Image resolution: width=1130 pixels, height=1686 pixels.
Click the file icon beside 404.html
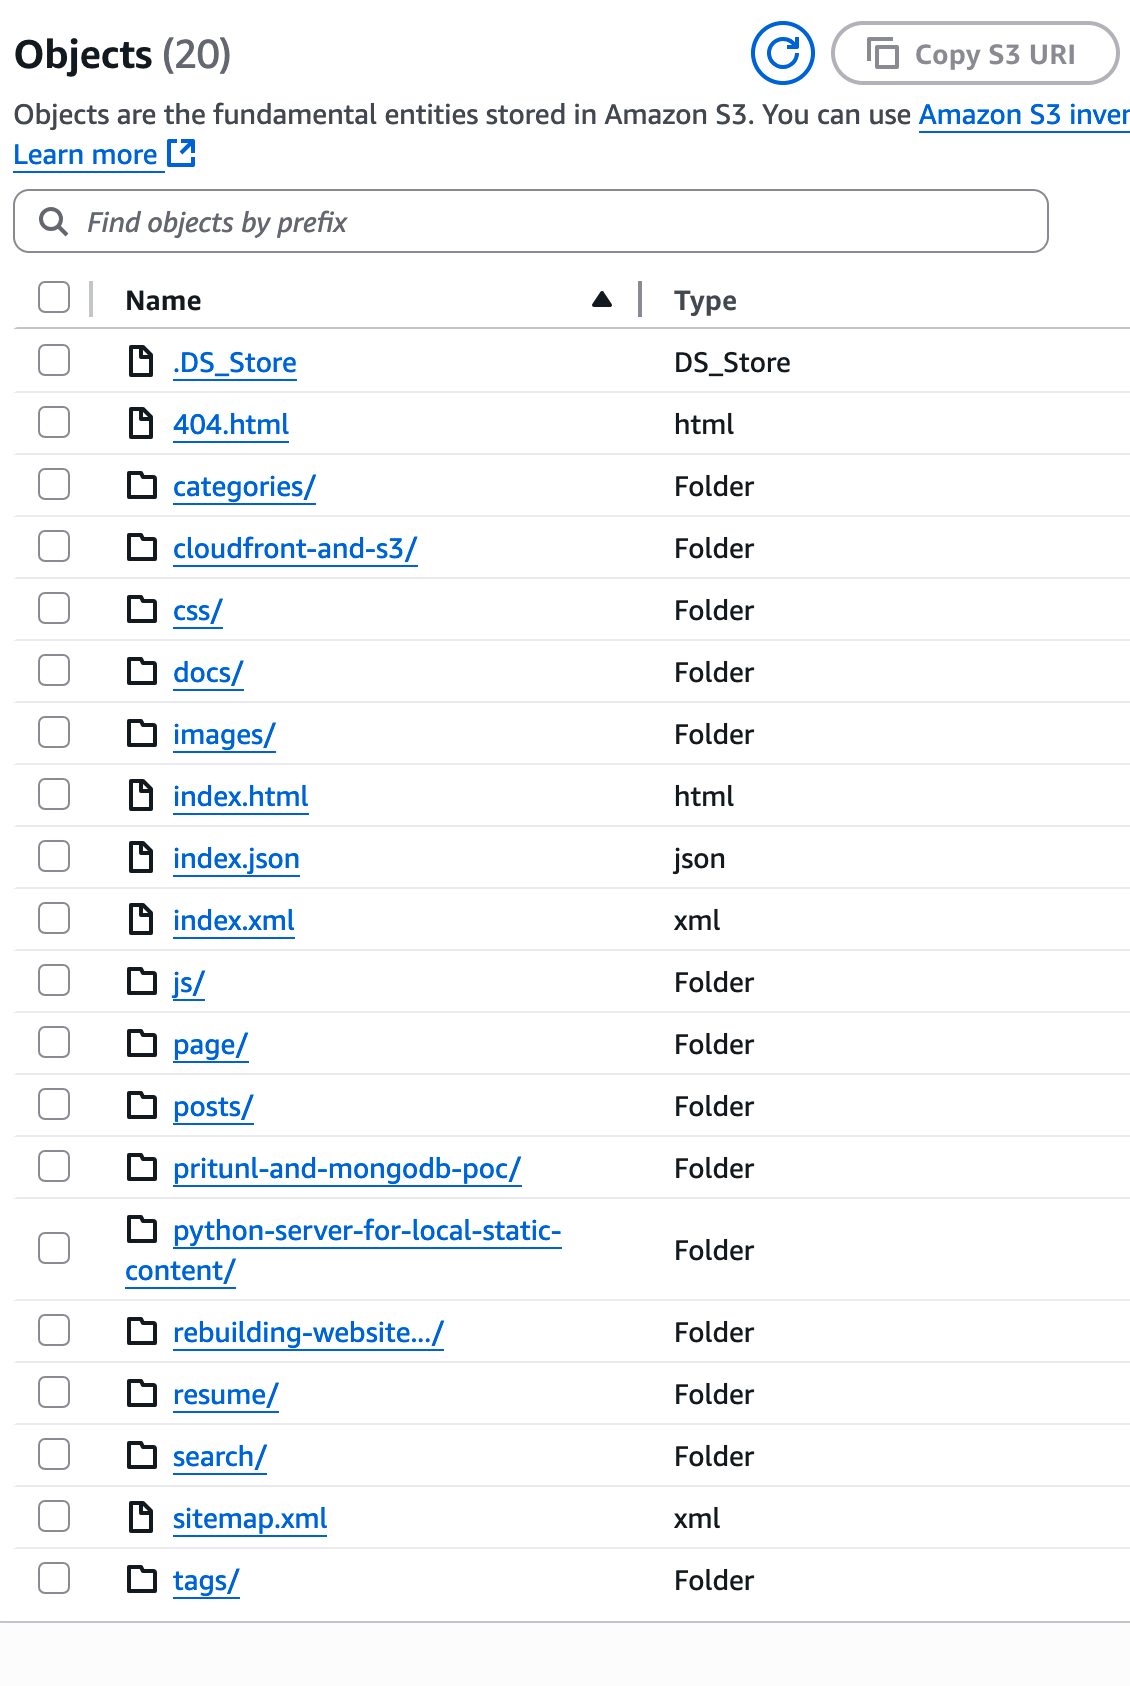(142, 424)
